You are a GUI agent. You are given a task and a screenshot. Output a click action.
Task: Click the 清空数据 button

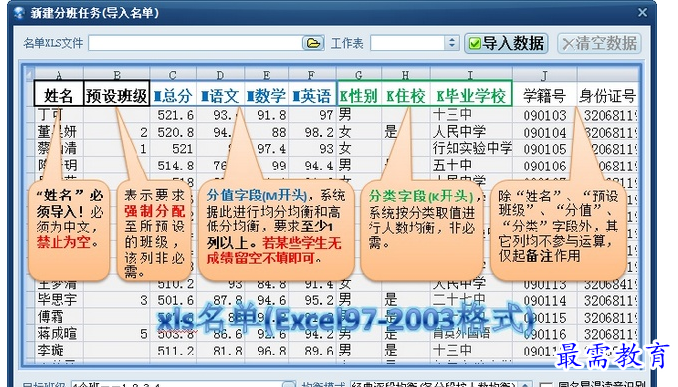(x=599, y=43)
